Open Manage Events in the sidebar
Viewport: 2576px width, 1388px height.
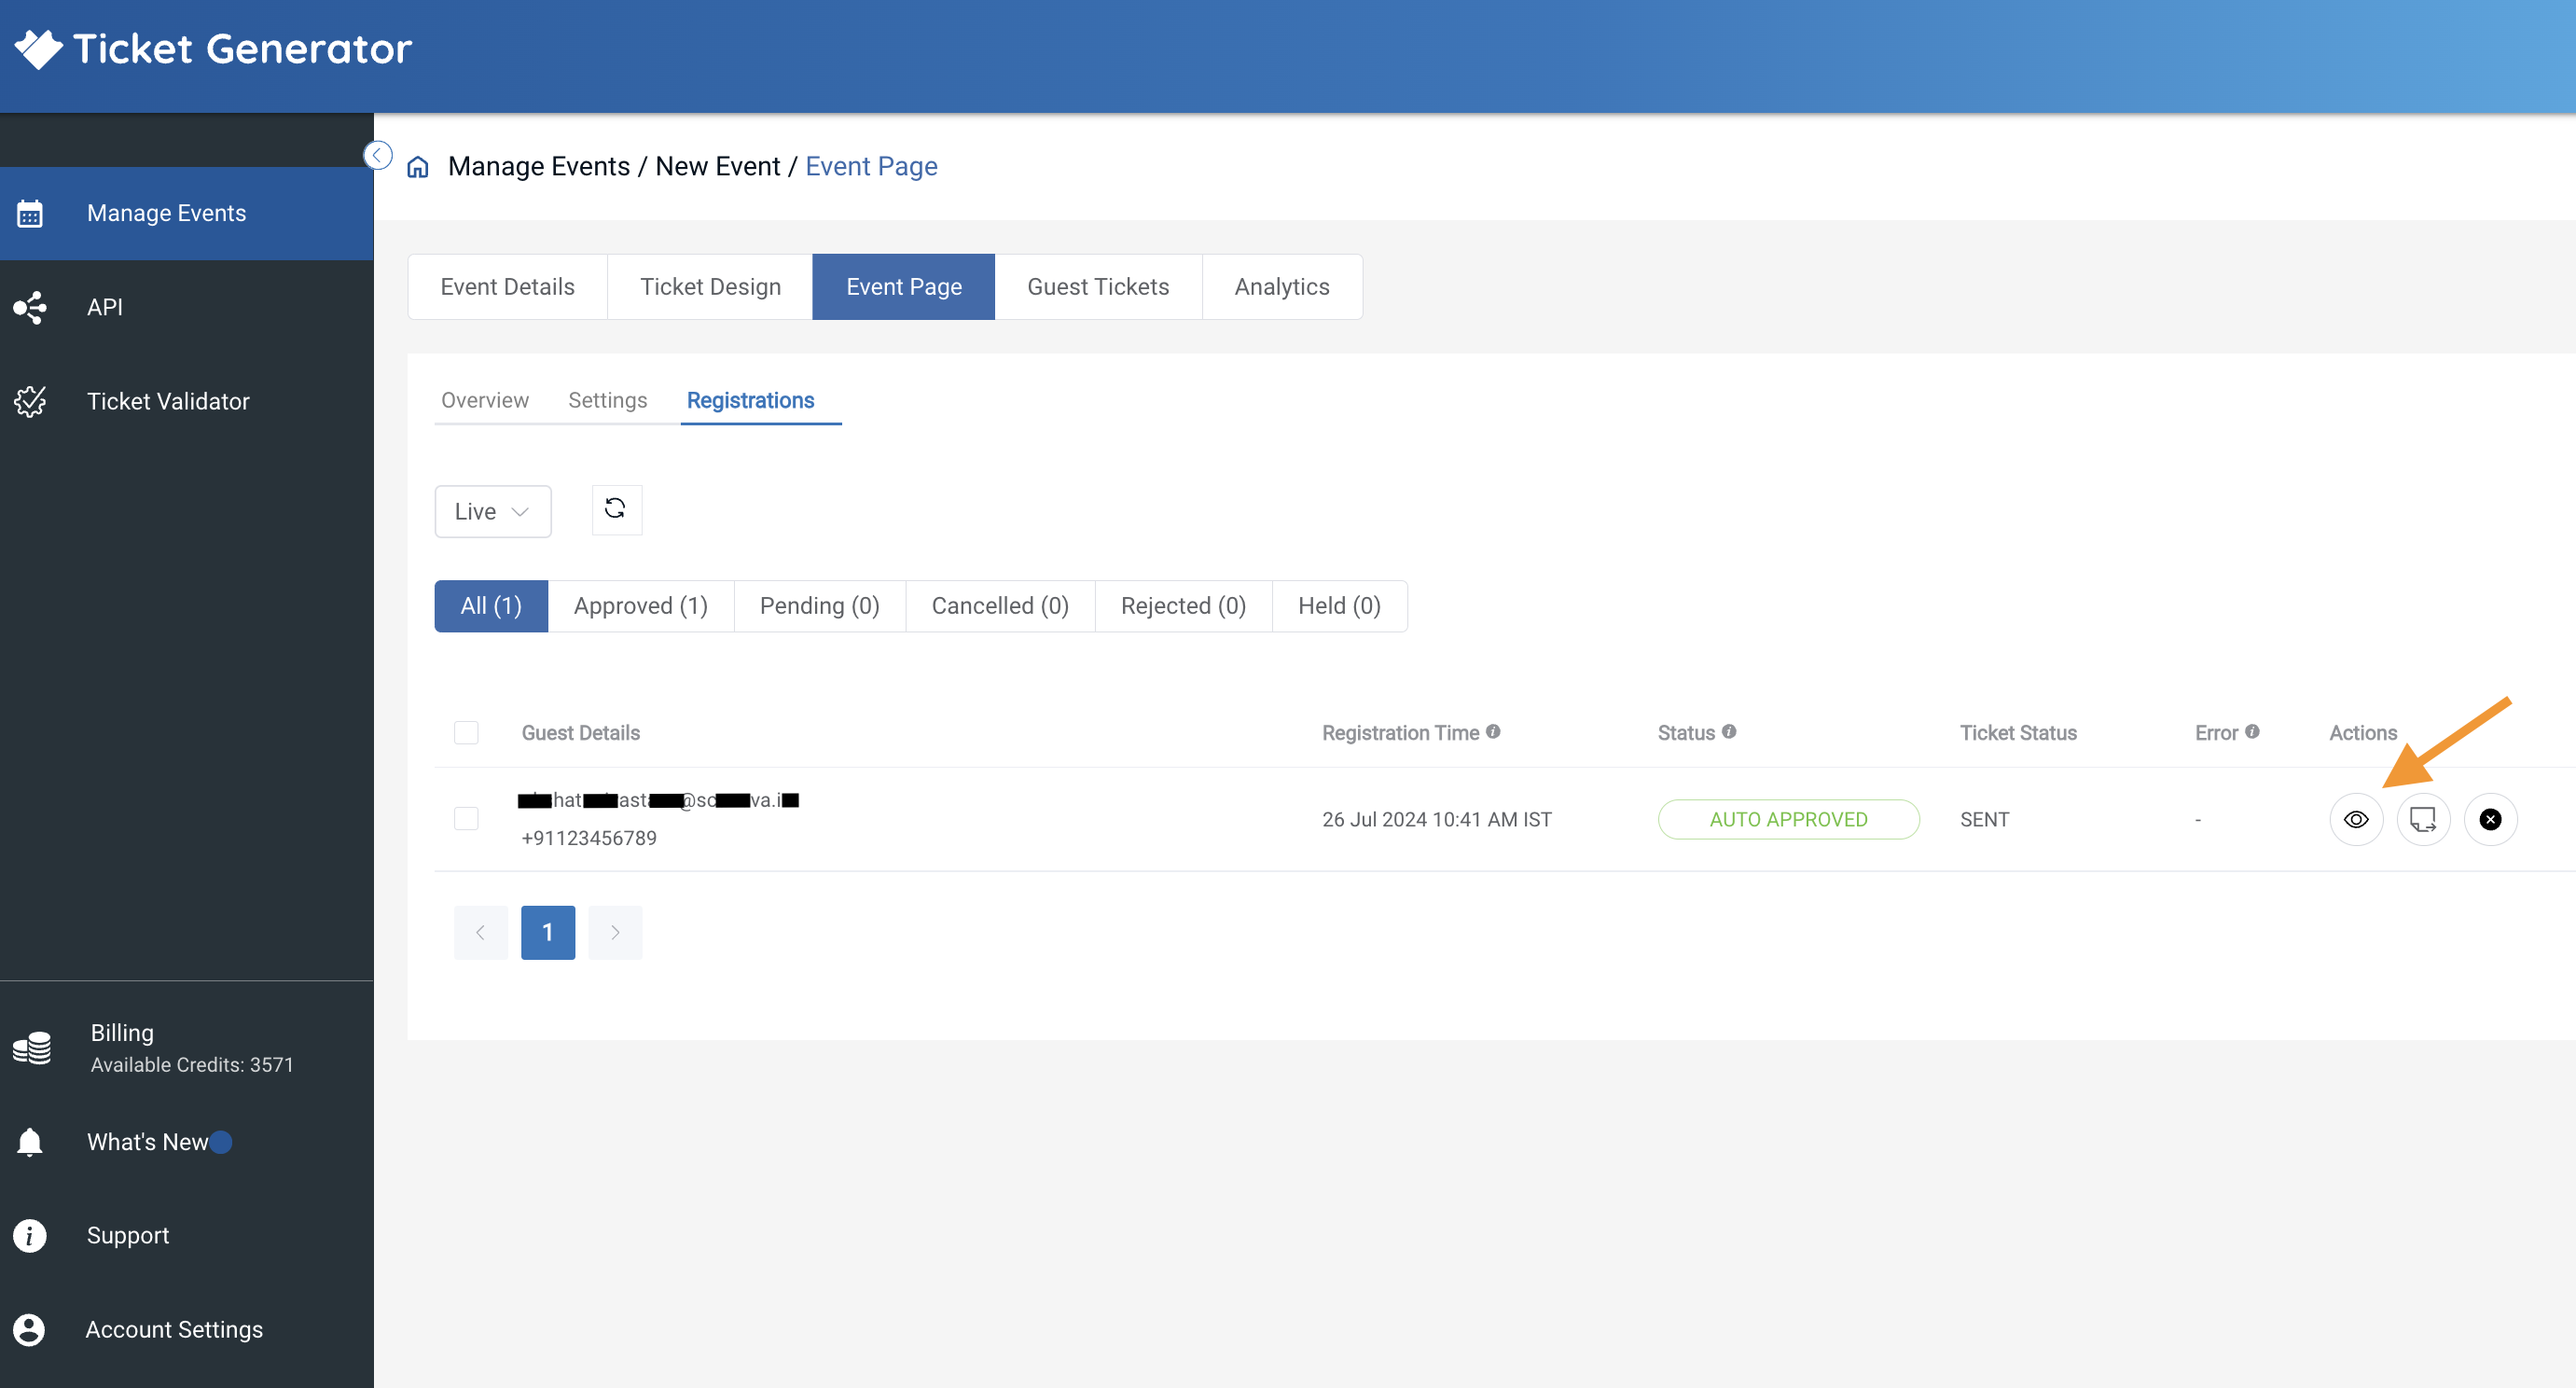pos(187,213)
